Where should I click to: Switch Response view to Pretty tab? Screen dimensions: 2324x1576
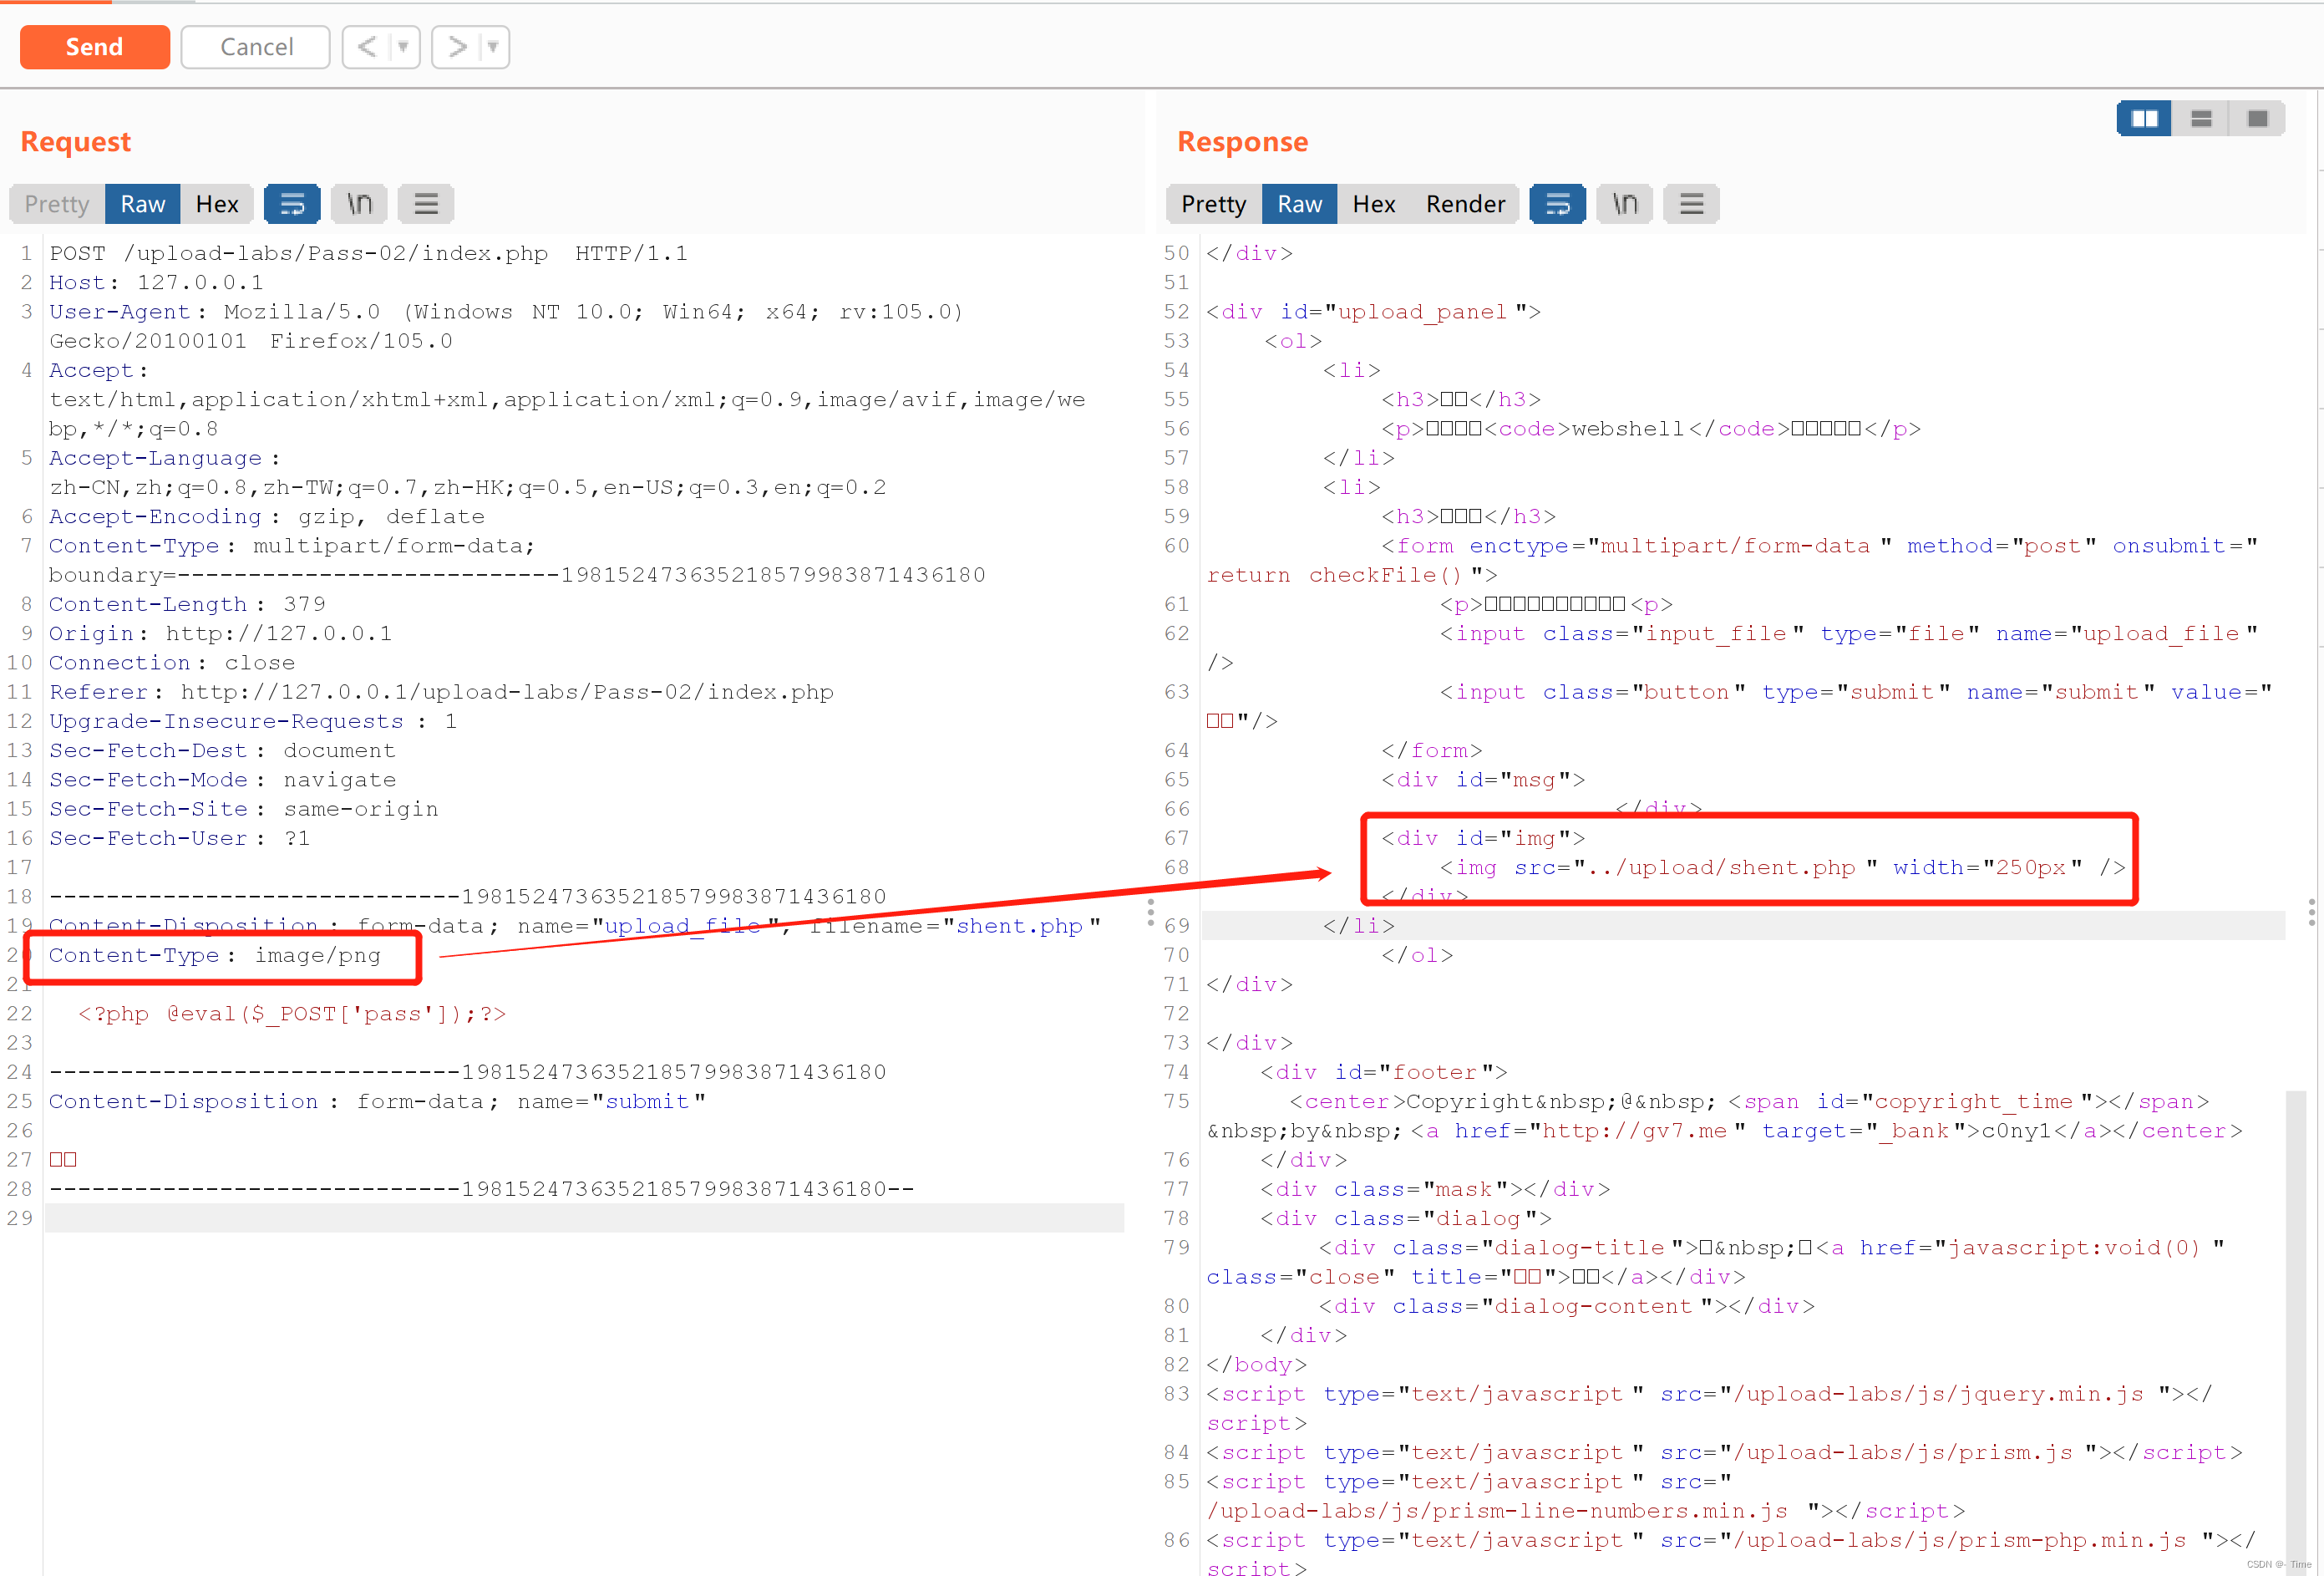click(1213, 204)
